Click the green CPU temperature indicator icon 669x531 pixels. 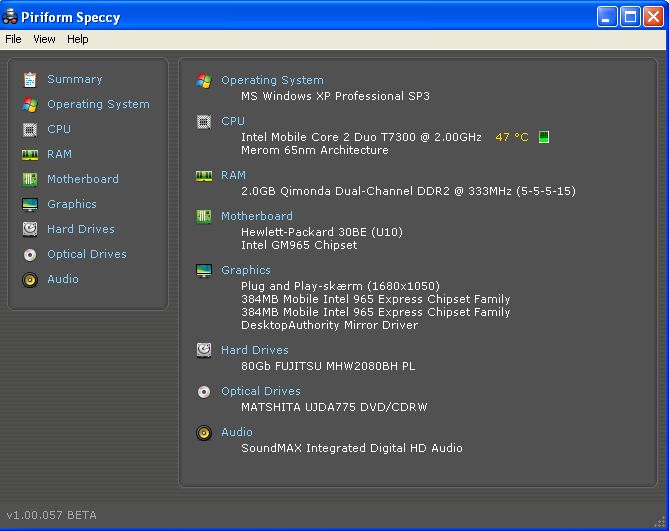[x=544, y=137]
